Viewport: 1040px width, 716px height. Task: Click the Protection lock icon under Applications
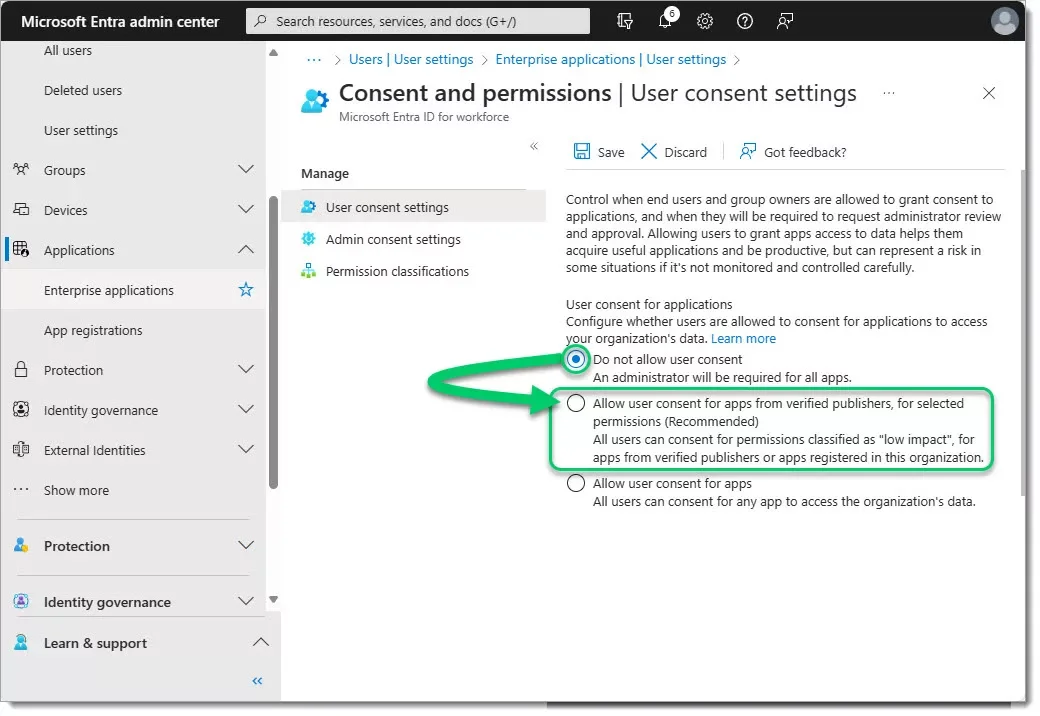coord(21,369)
